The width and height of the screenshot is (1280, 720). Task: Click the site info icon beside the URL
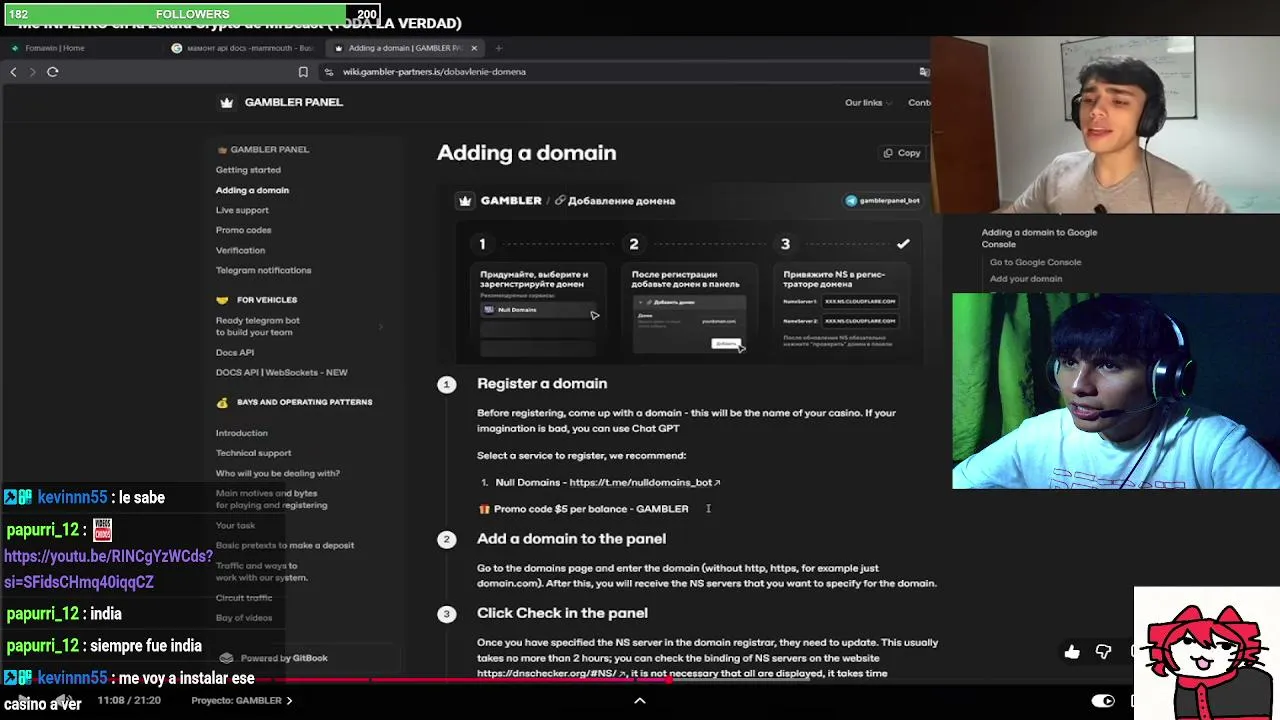(328, 72)
